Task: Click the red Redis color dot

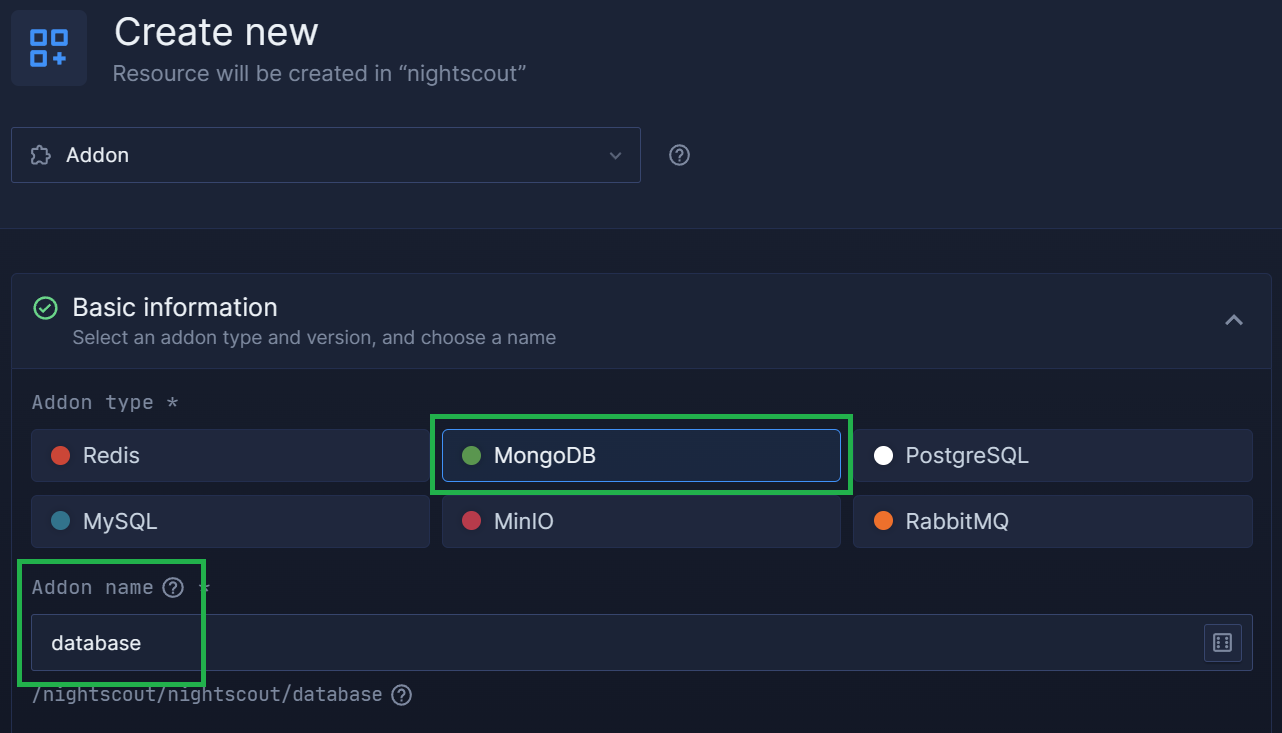Action: tap(60, 456)
